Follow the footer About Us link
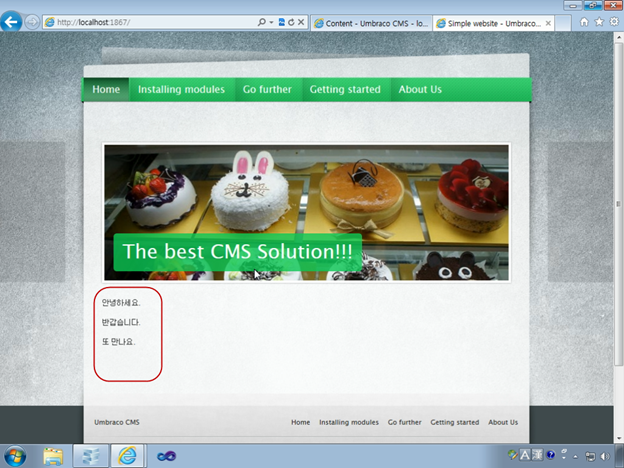The image size is (624, 468). pos(503,422)
